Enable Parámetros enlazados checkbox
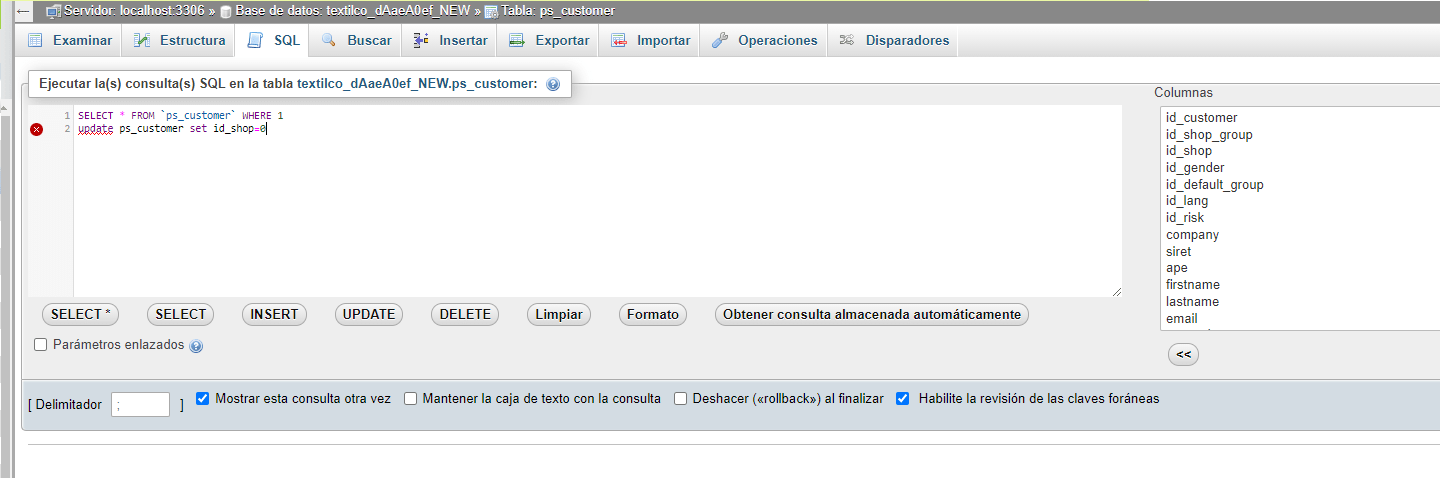 click(x=41, y=344)
